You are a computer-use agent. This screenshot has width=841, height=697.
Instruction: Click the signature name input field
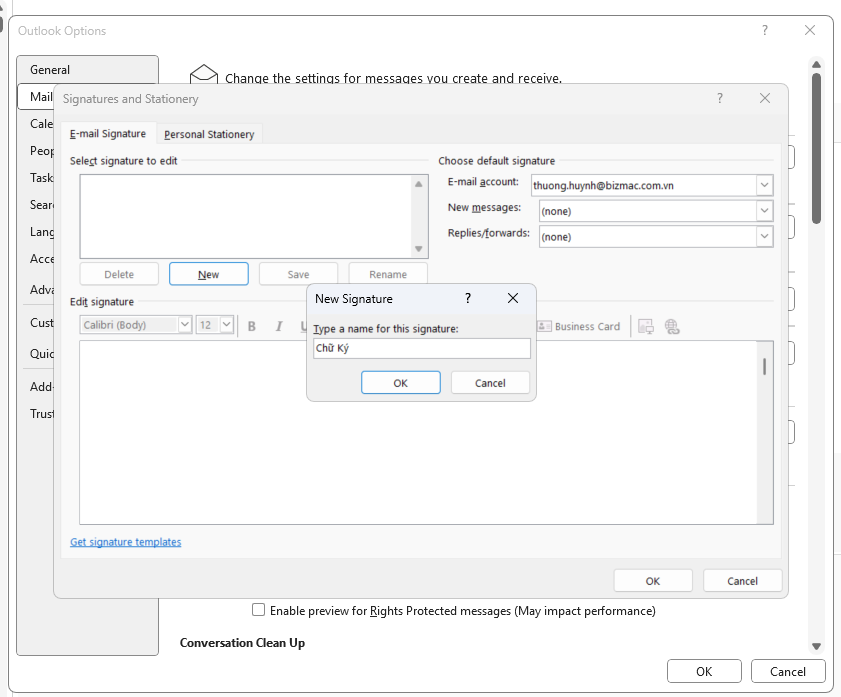coord(421,348)
